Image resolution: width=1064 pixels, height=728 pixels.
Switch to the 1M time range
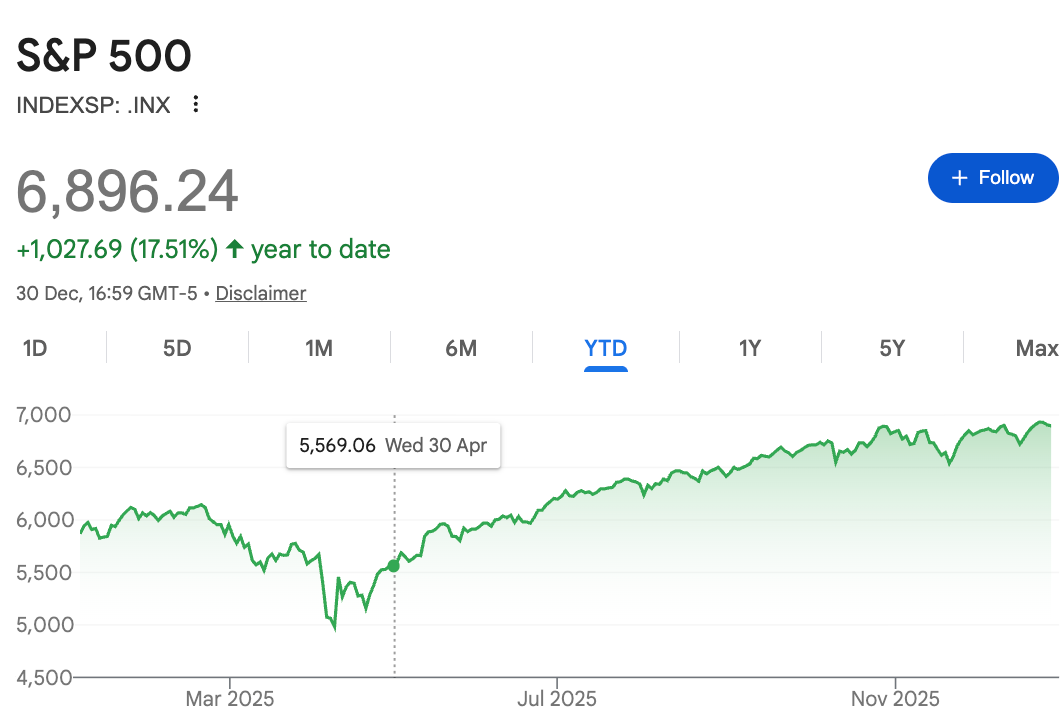(x=318, y=348)
